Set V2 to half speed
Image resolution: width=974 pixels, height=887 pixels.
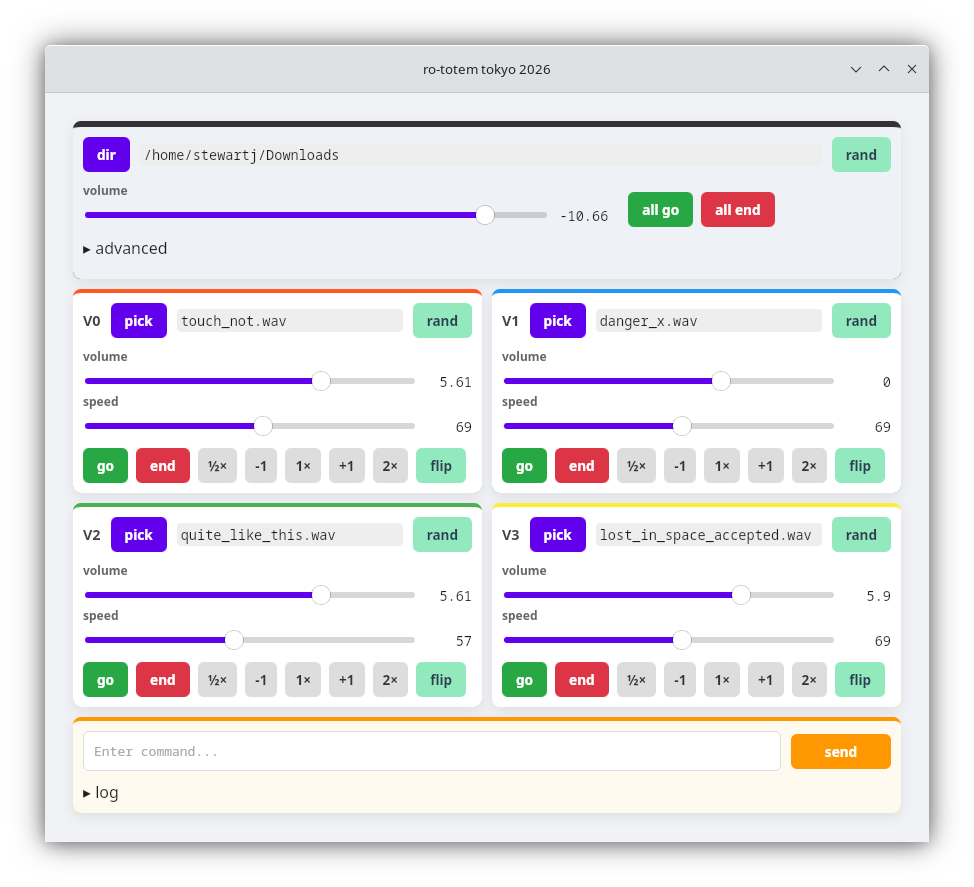tap(217, 680)
